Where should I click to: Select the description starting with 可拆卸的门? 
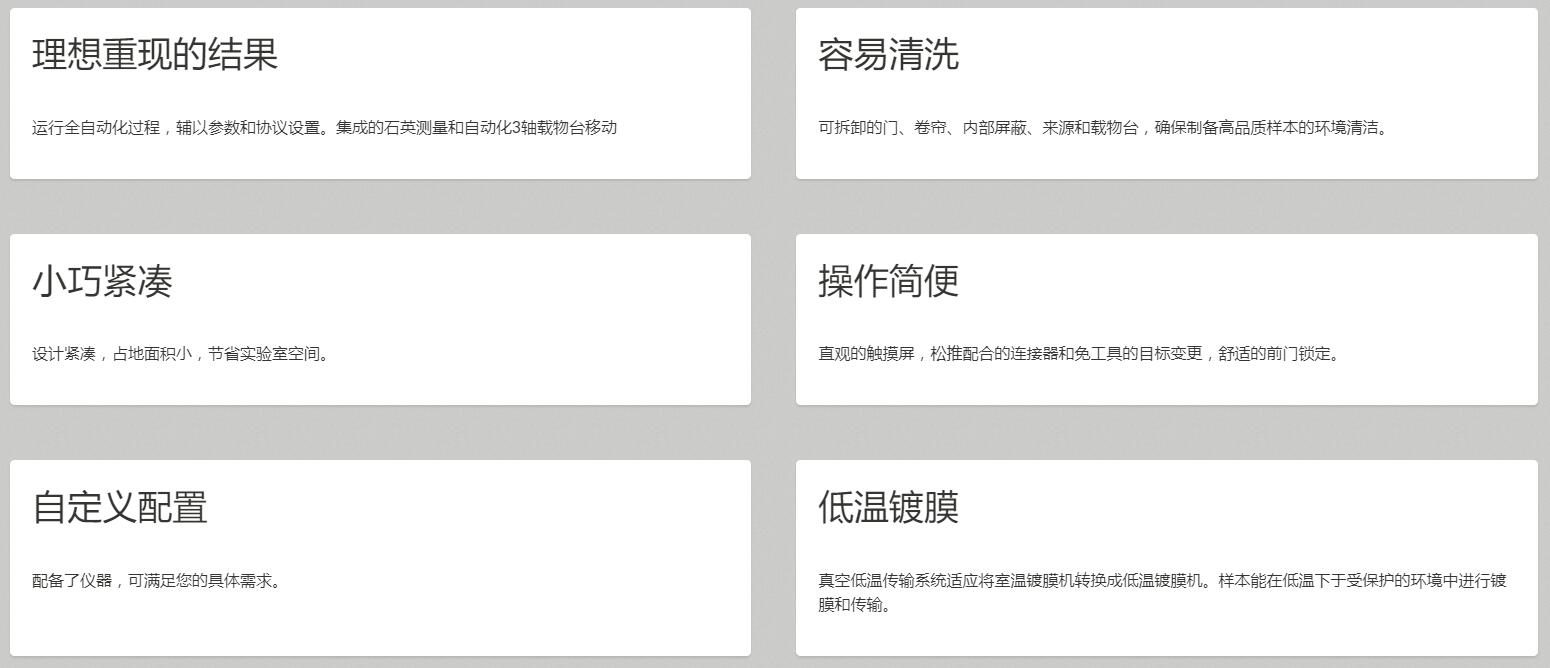pos(1103,128)
